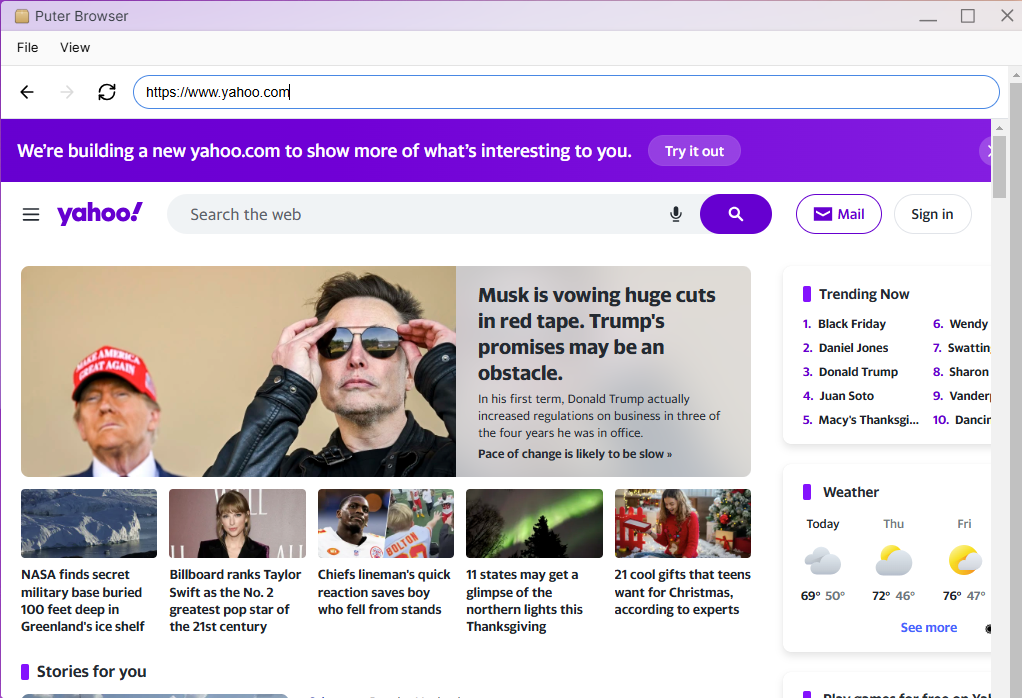Click the forward navigation arrow

(x=67, y=91)
